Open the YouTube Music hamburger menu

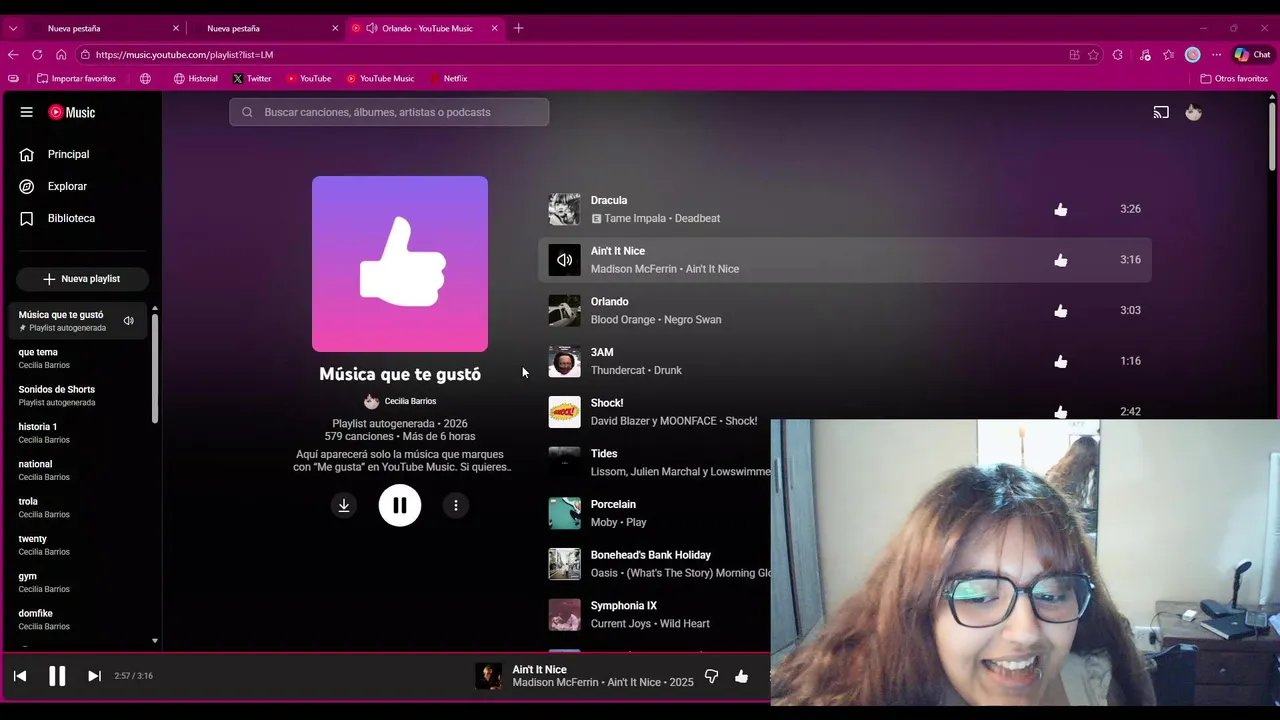click(26, 112)
